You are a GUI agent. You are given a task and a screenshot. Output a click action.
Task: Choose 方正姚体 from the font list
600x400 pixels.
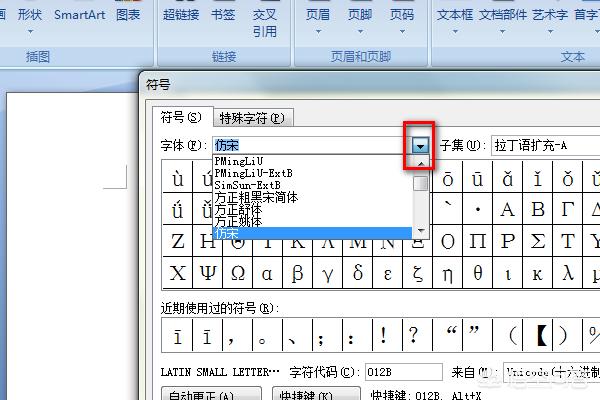312,221
